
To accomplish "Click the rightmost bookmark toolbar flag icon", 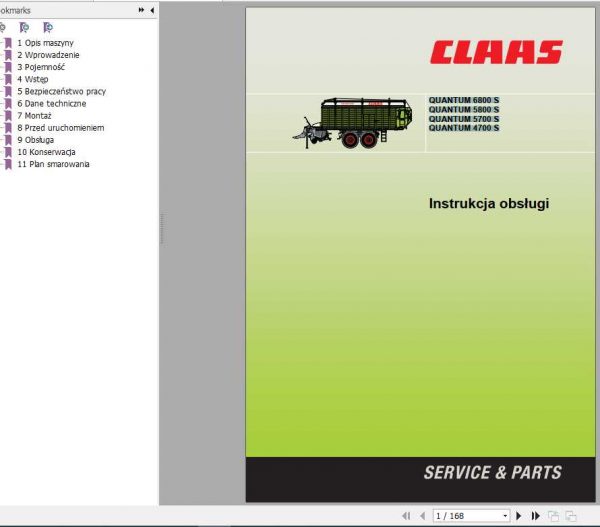I will click(48, 28).
